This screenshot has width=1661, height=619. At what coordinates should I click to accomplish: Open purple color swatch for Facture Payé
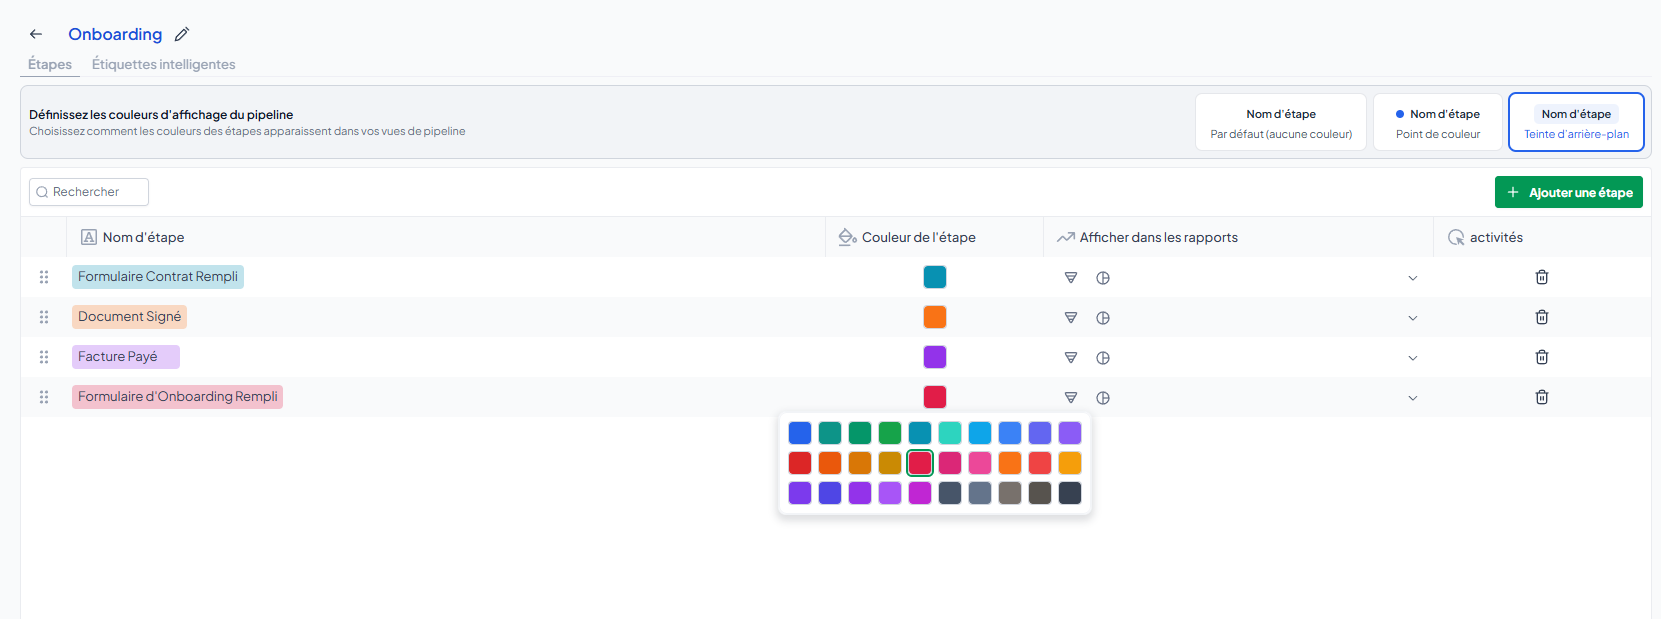pyautogui.click(x=935, y=357)
